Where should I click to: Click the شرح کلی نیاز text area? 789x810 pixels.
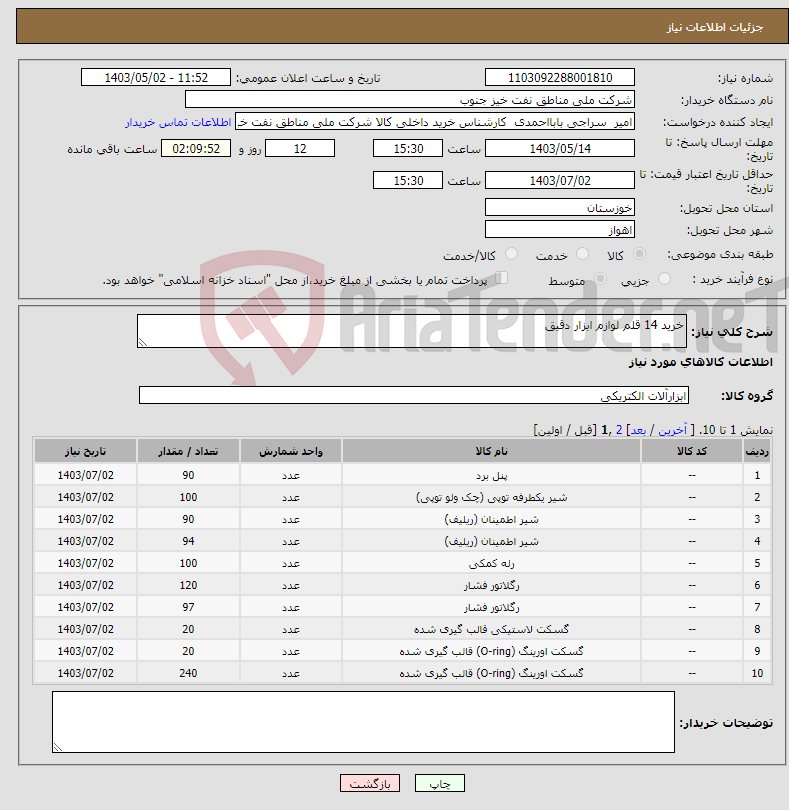(x=412, y=331)
